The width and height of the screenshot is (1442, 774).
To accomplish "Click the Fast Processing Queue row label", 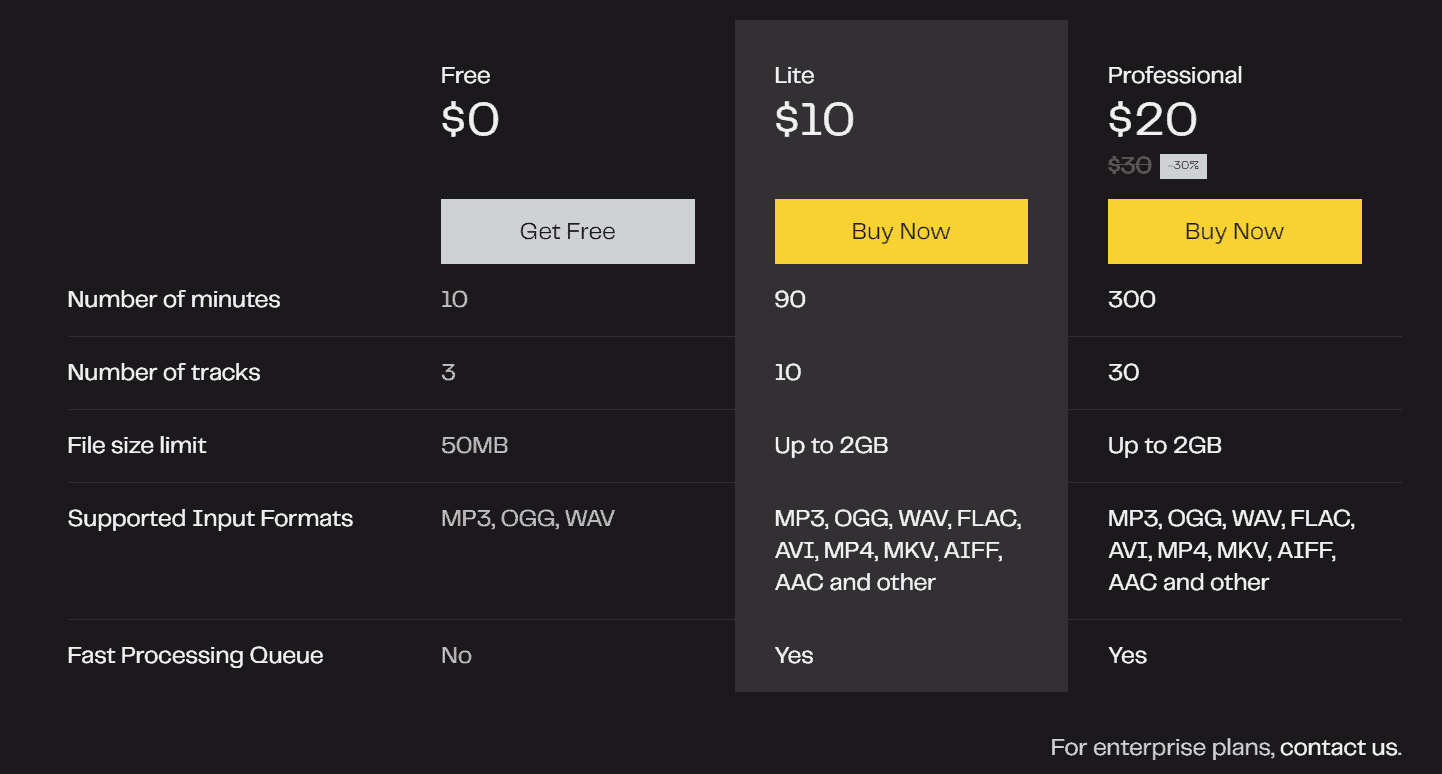I will [x=195, y=655].
